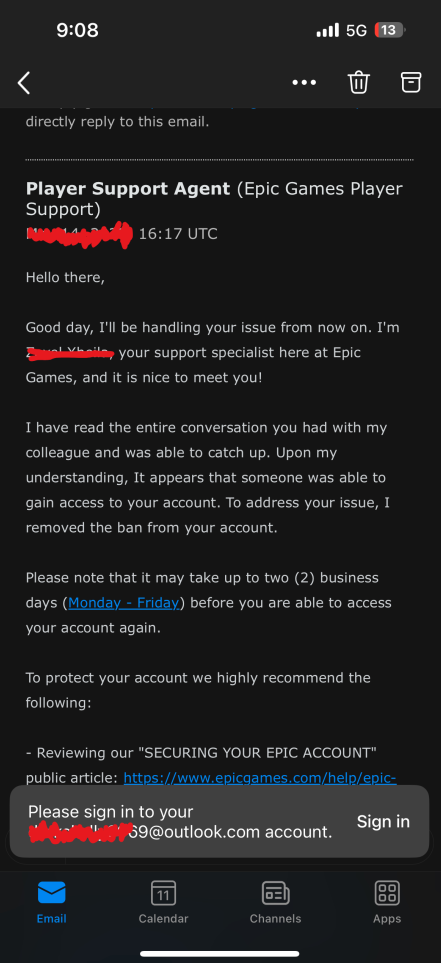Tap the home indicator bar at bottom
The image size is (441, 963).
pos(220,954)
